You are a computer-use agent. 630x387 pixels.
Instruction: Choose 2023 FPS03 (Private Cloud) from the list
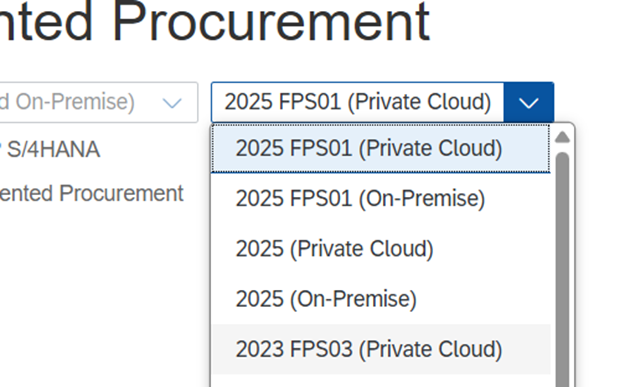(380, 349)
